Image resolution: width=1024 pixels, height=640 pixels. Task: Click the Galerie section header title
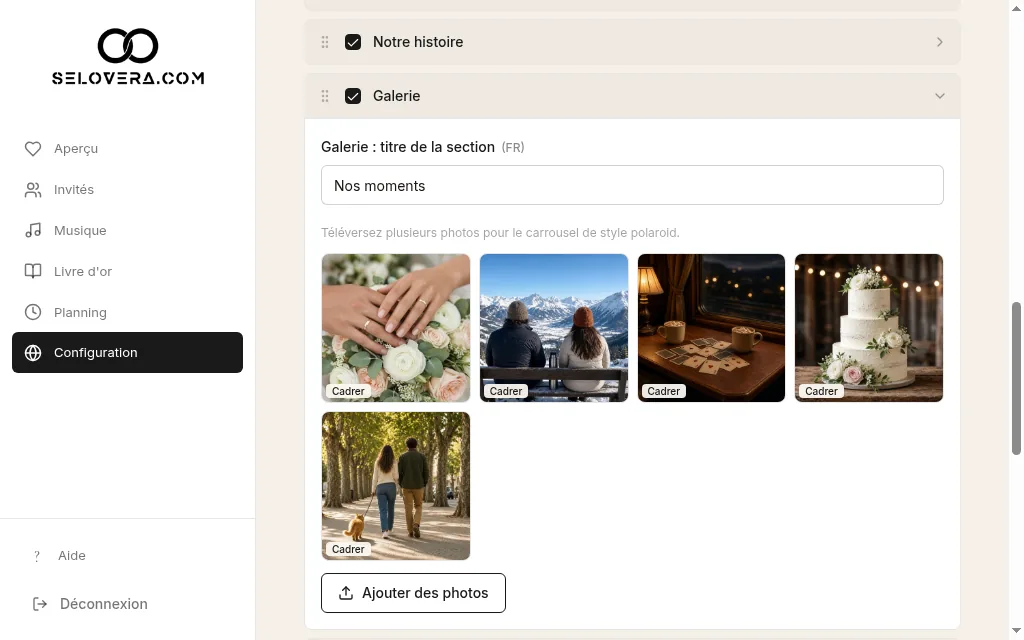[396, 96]
